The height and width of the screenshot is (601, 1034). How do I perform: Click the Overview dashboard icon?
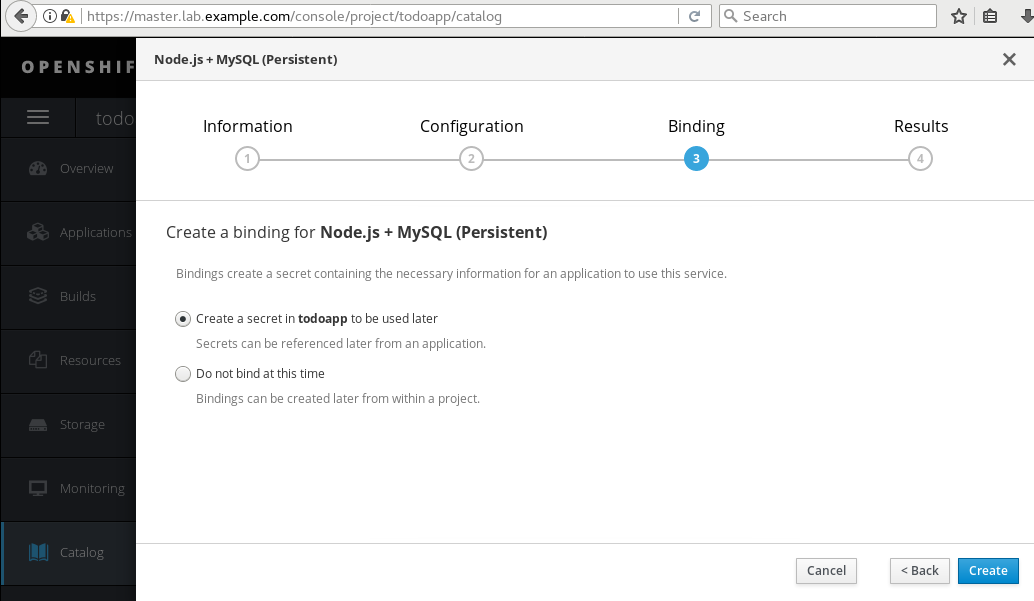pos(38,168)
